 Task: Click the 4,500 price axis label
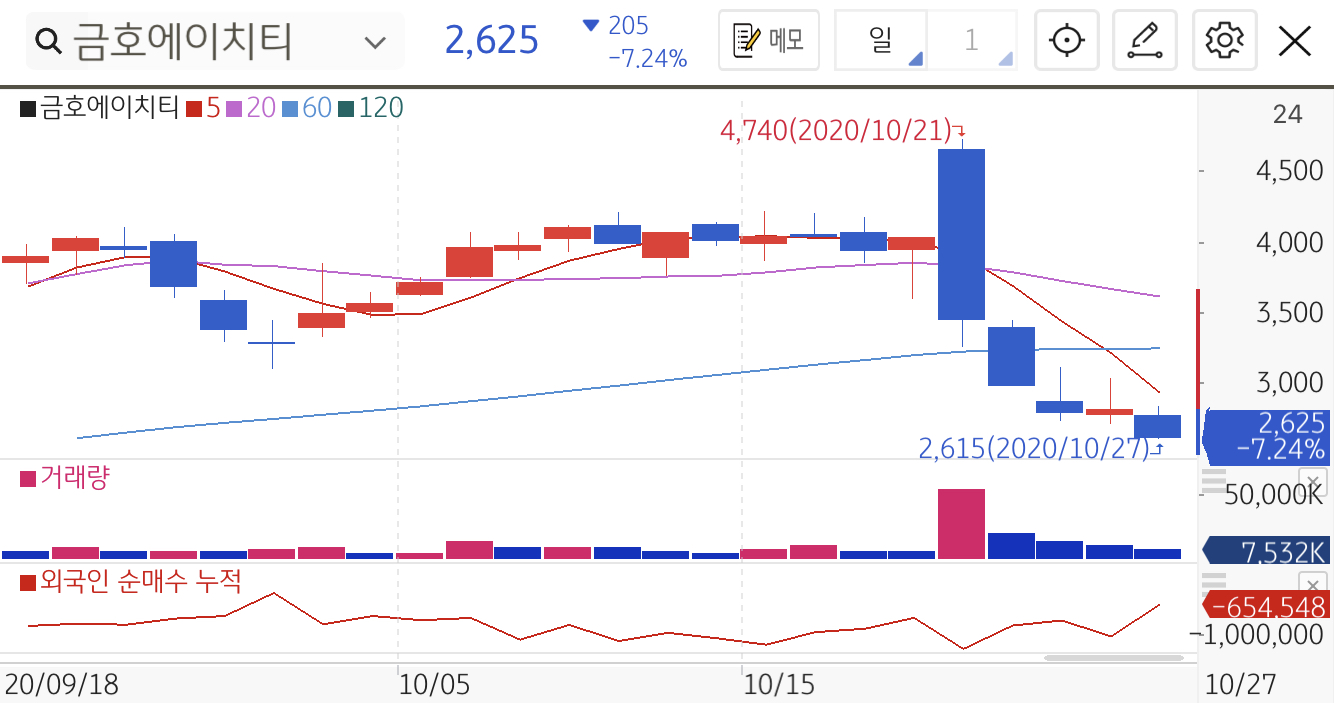pyautogui.click(x=1288, y=170)
